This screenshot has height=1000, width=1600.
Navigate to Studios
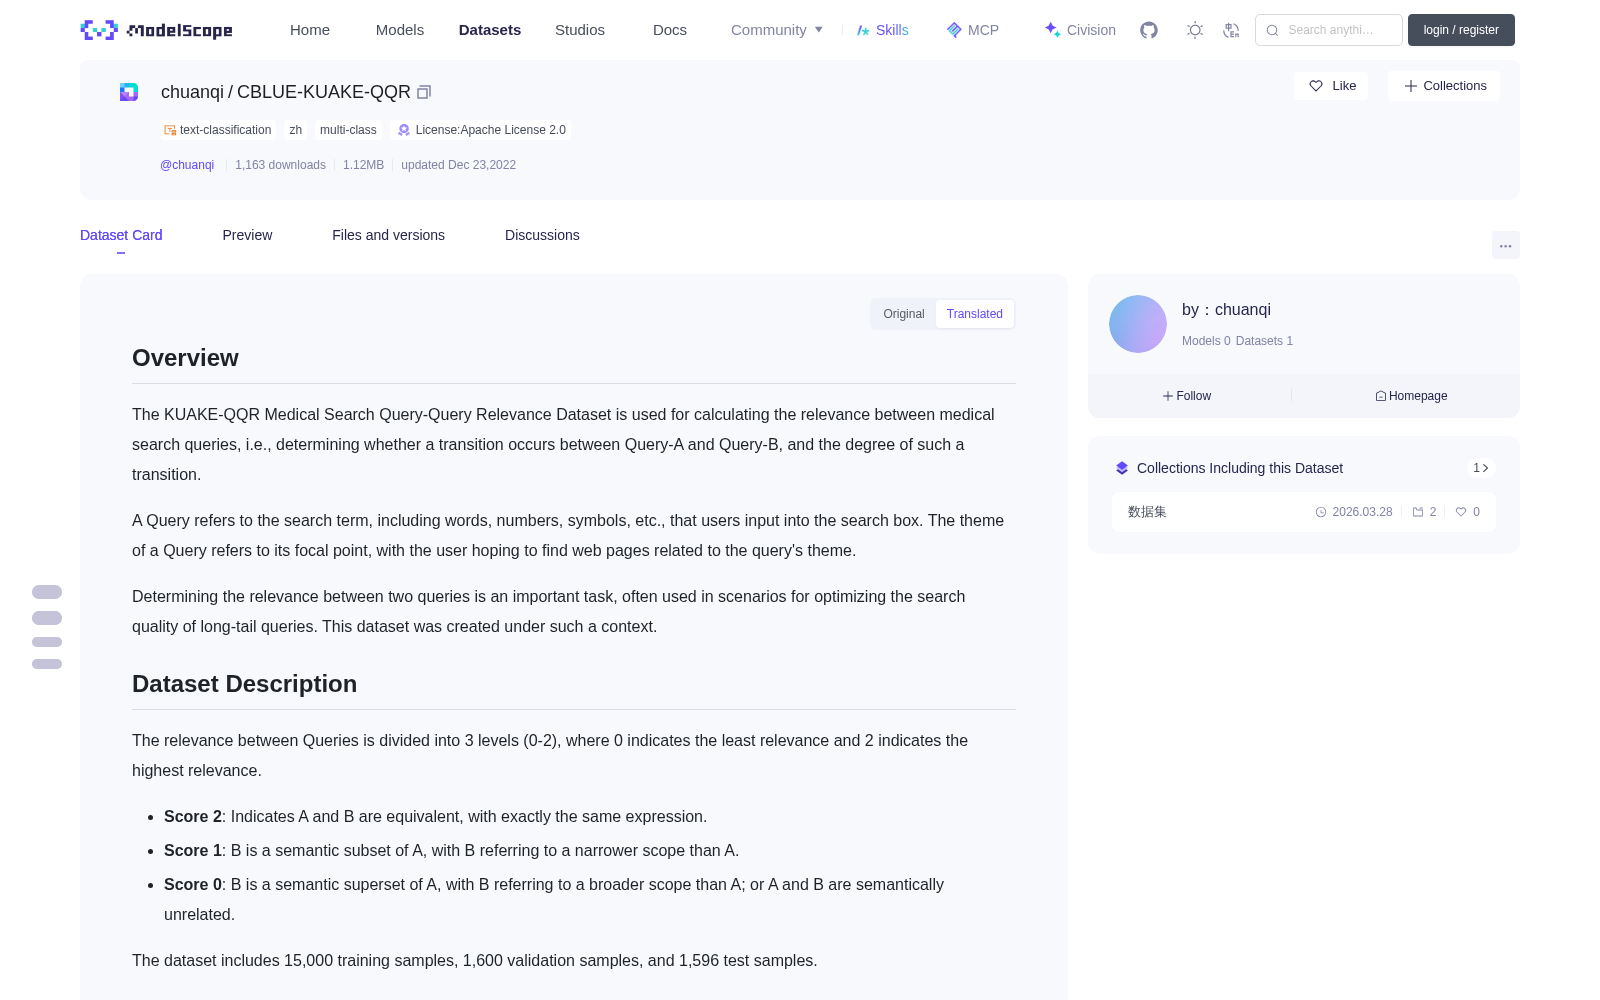point(580,30)
